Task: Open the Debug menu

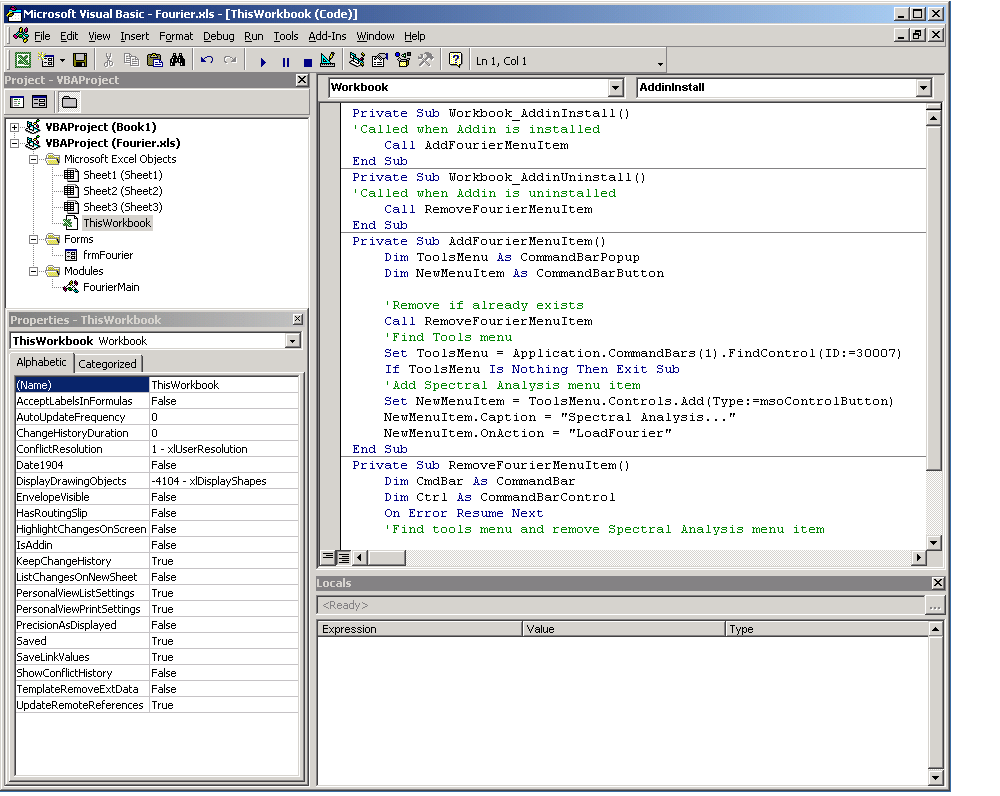Action: [x=219, y=36]
